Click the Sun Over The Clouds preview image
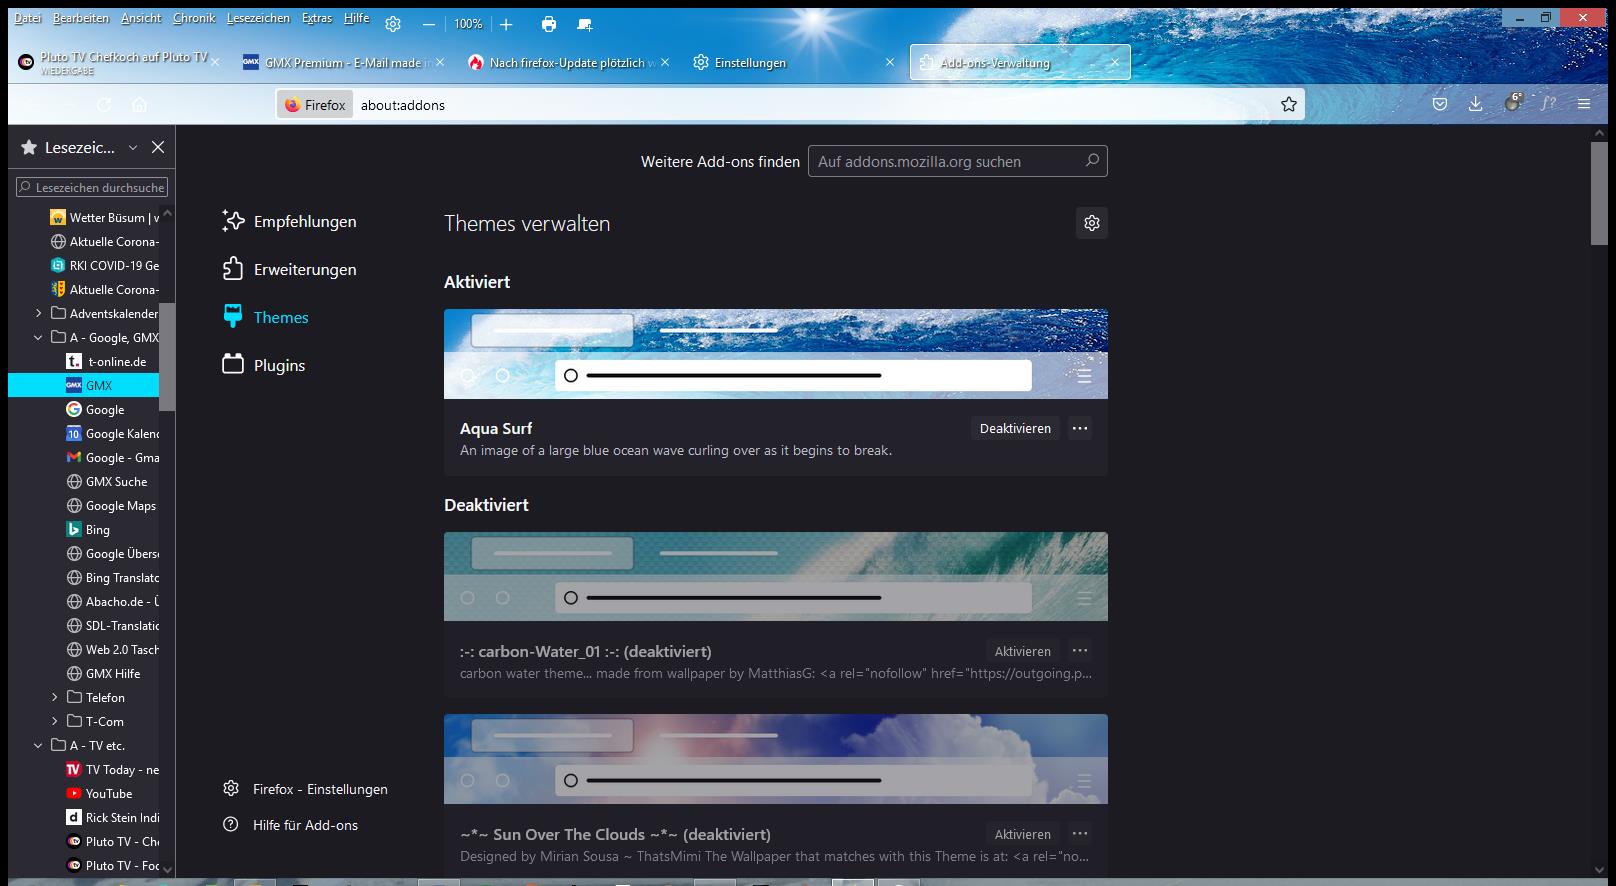The image size is (1616, 886). click(776, 759)
